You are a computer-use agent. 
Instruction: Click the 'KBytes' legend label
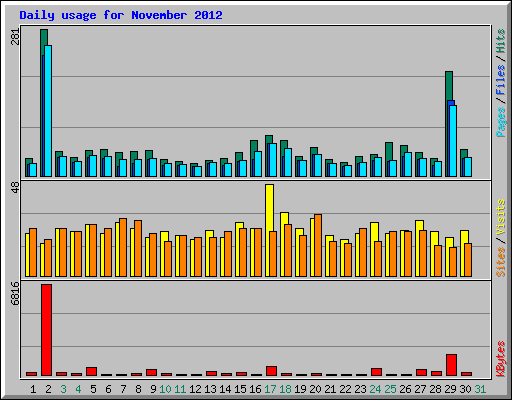pos(500,359)
